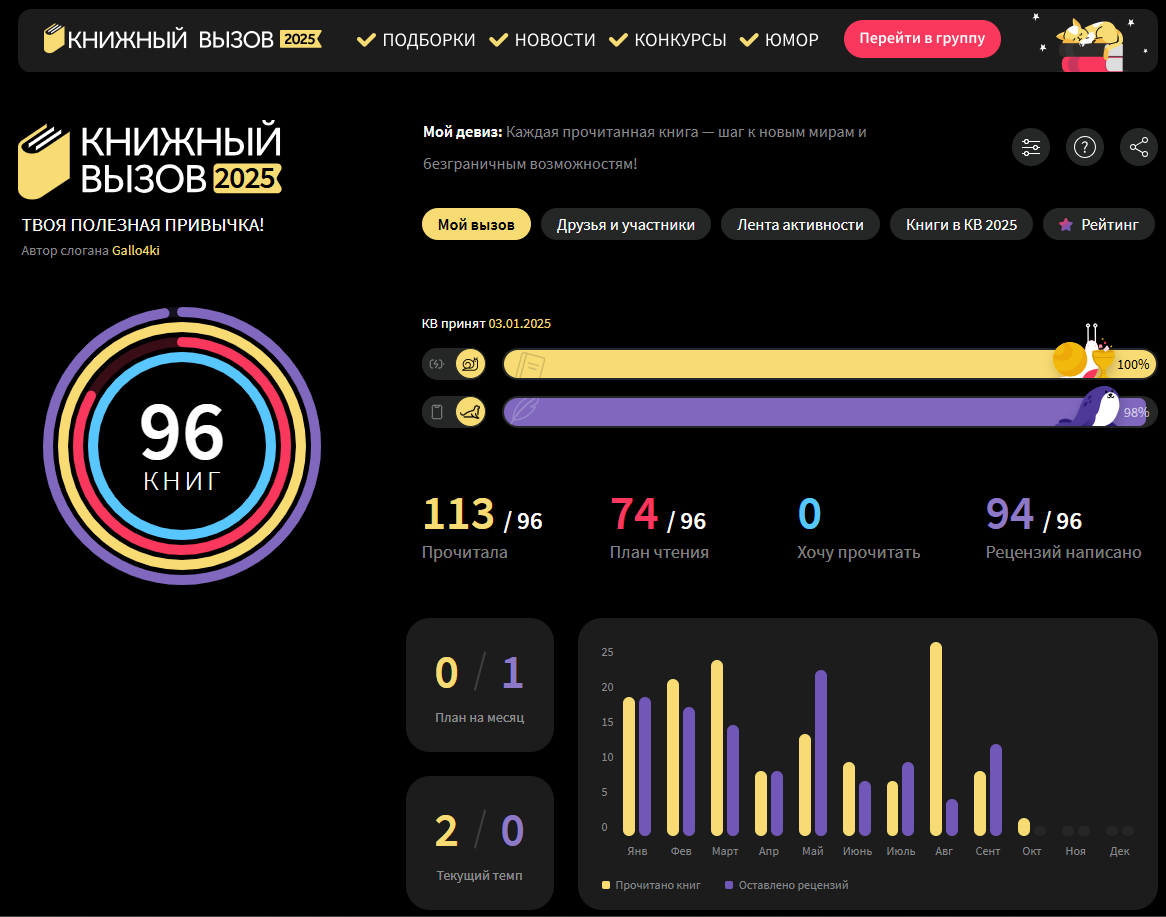This screenshot has width=1166, height=917.
Task: Open challenge settings sliders icon
Action: 1031,147
